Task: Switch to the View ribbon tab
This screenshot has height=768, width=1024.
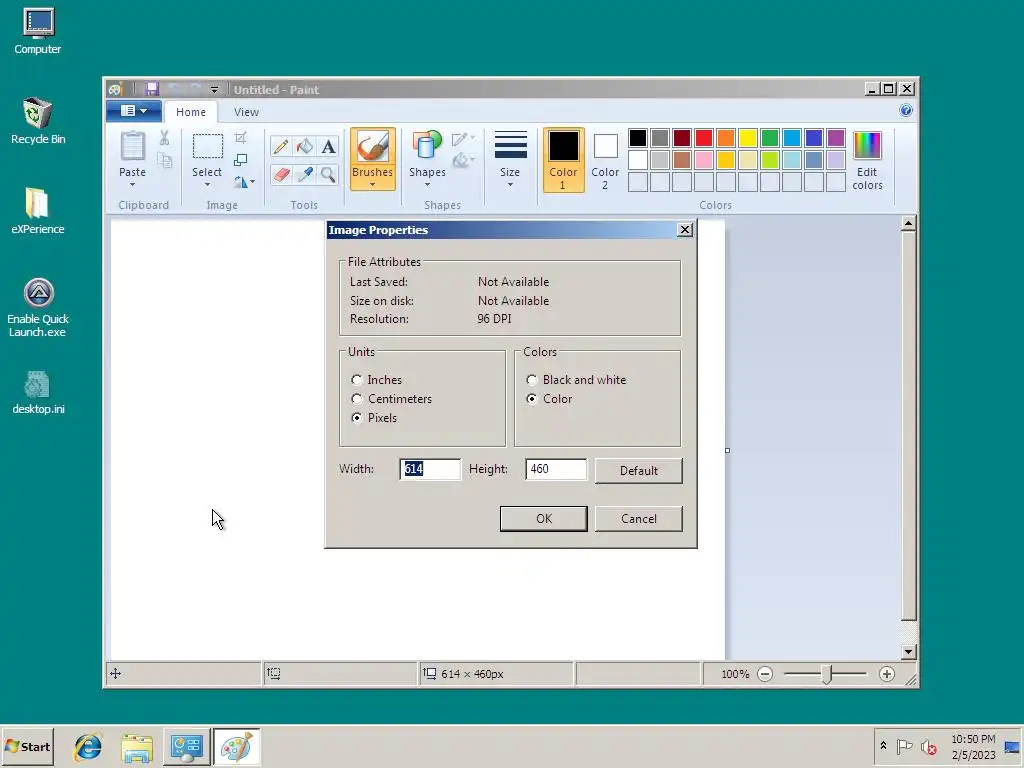Action: pos(246,112)
